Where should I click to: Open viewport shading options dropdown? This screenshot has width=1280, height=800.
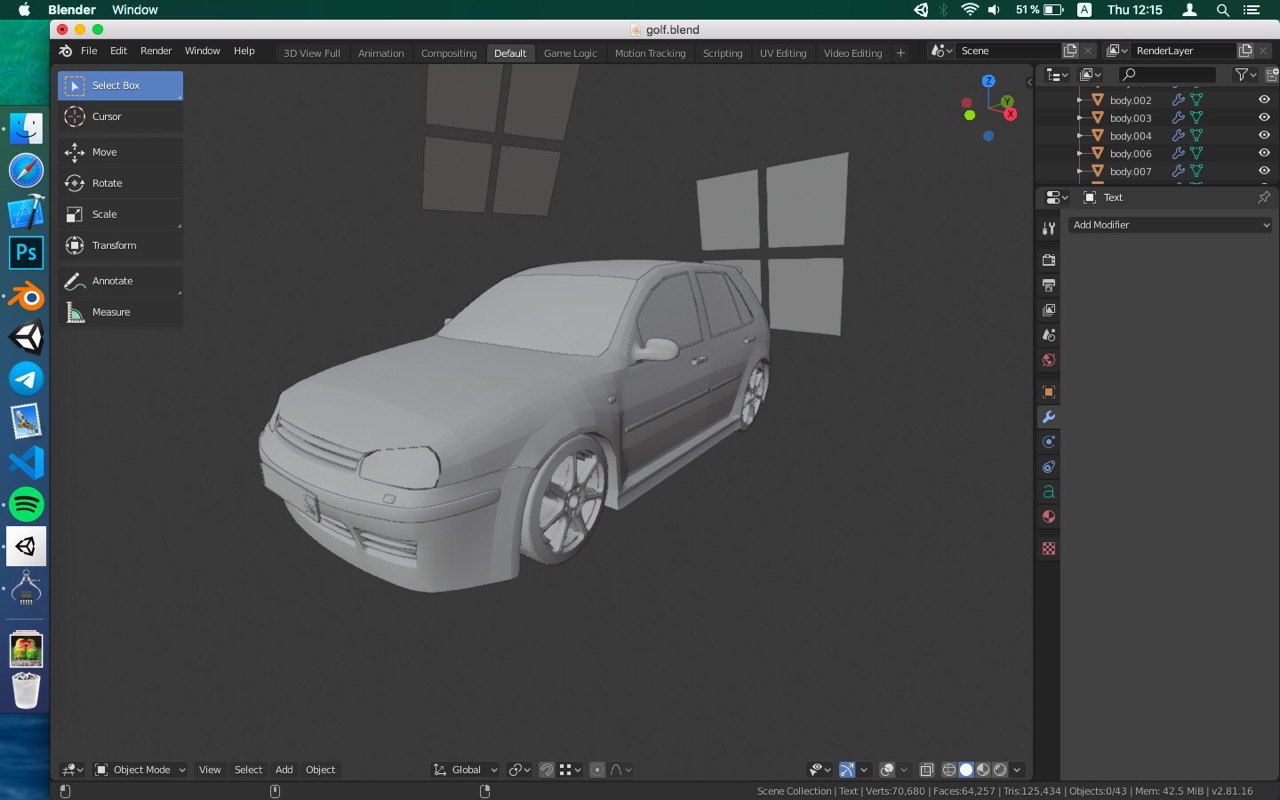click(x=1017, y=770)
